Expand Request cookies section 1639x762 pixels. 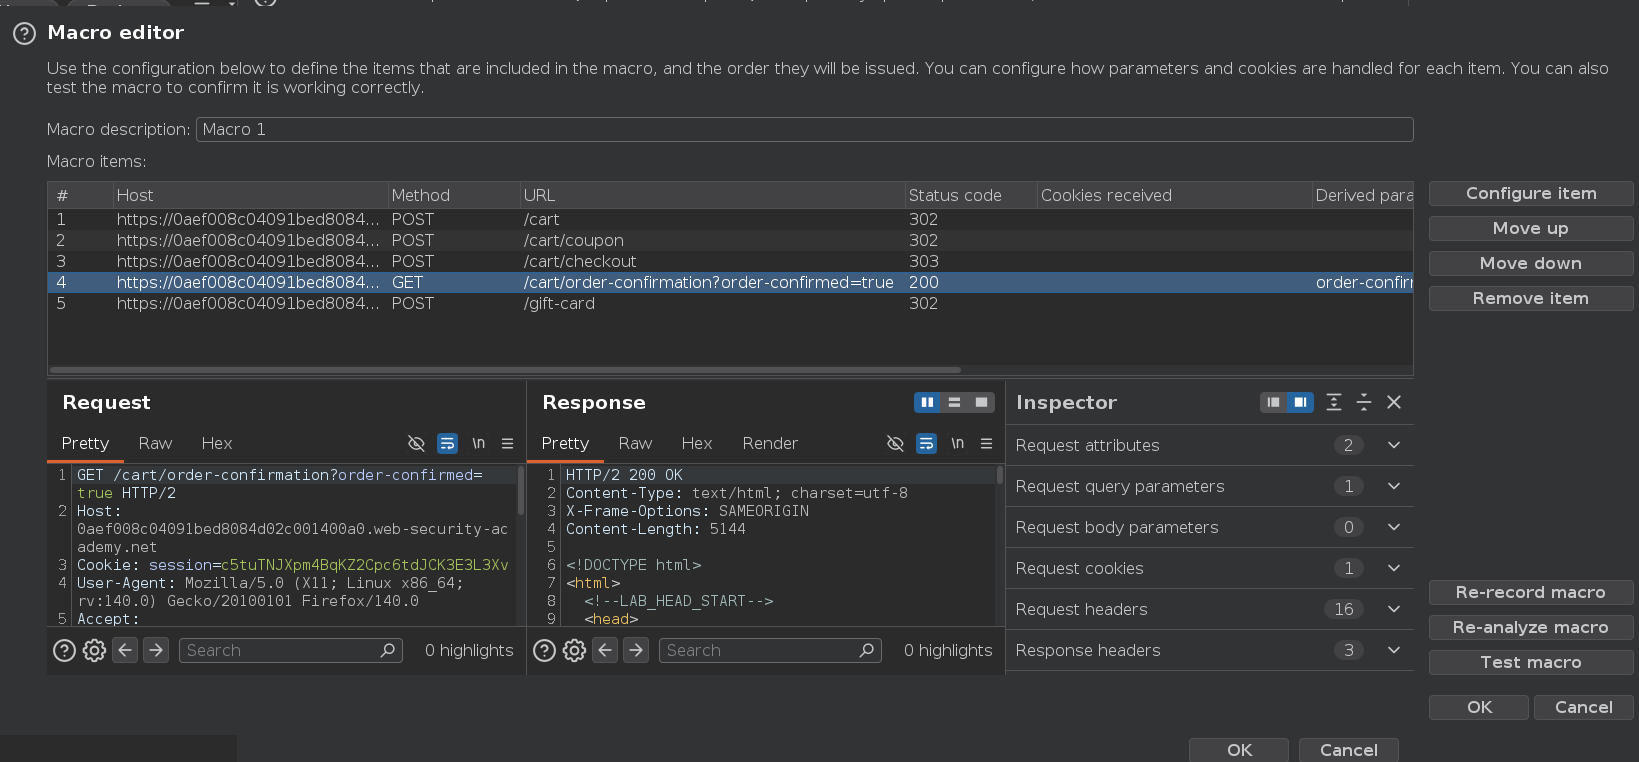click(x=1394, y=568)
